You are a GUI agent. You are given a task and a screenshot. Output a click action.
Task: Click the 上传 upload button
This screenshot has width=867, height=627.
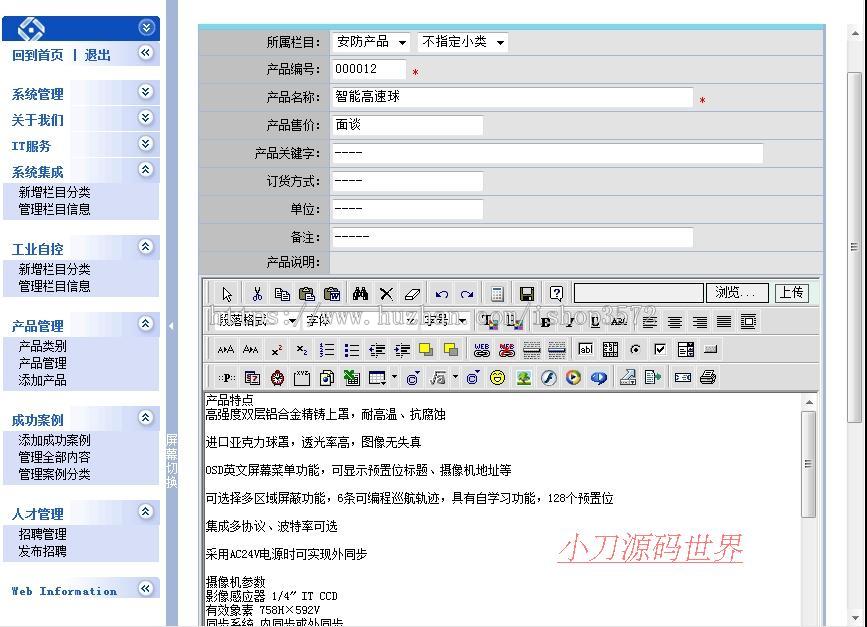coord(791,292)
